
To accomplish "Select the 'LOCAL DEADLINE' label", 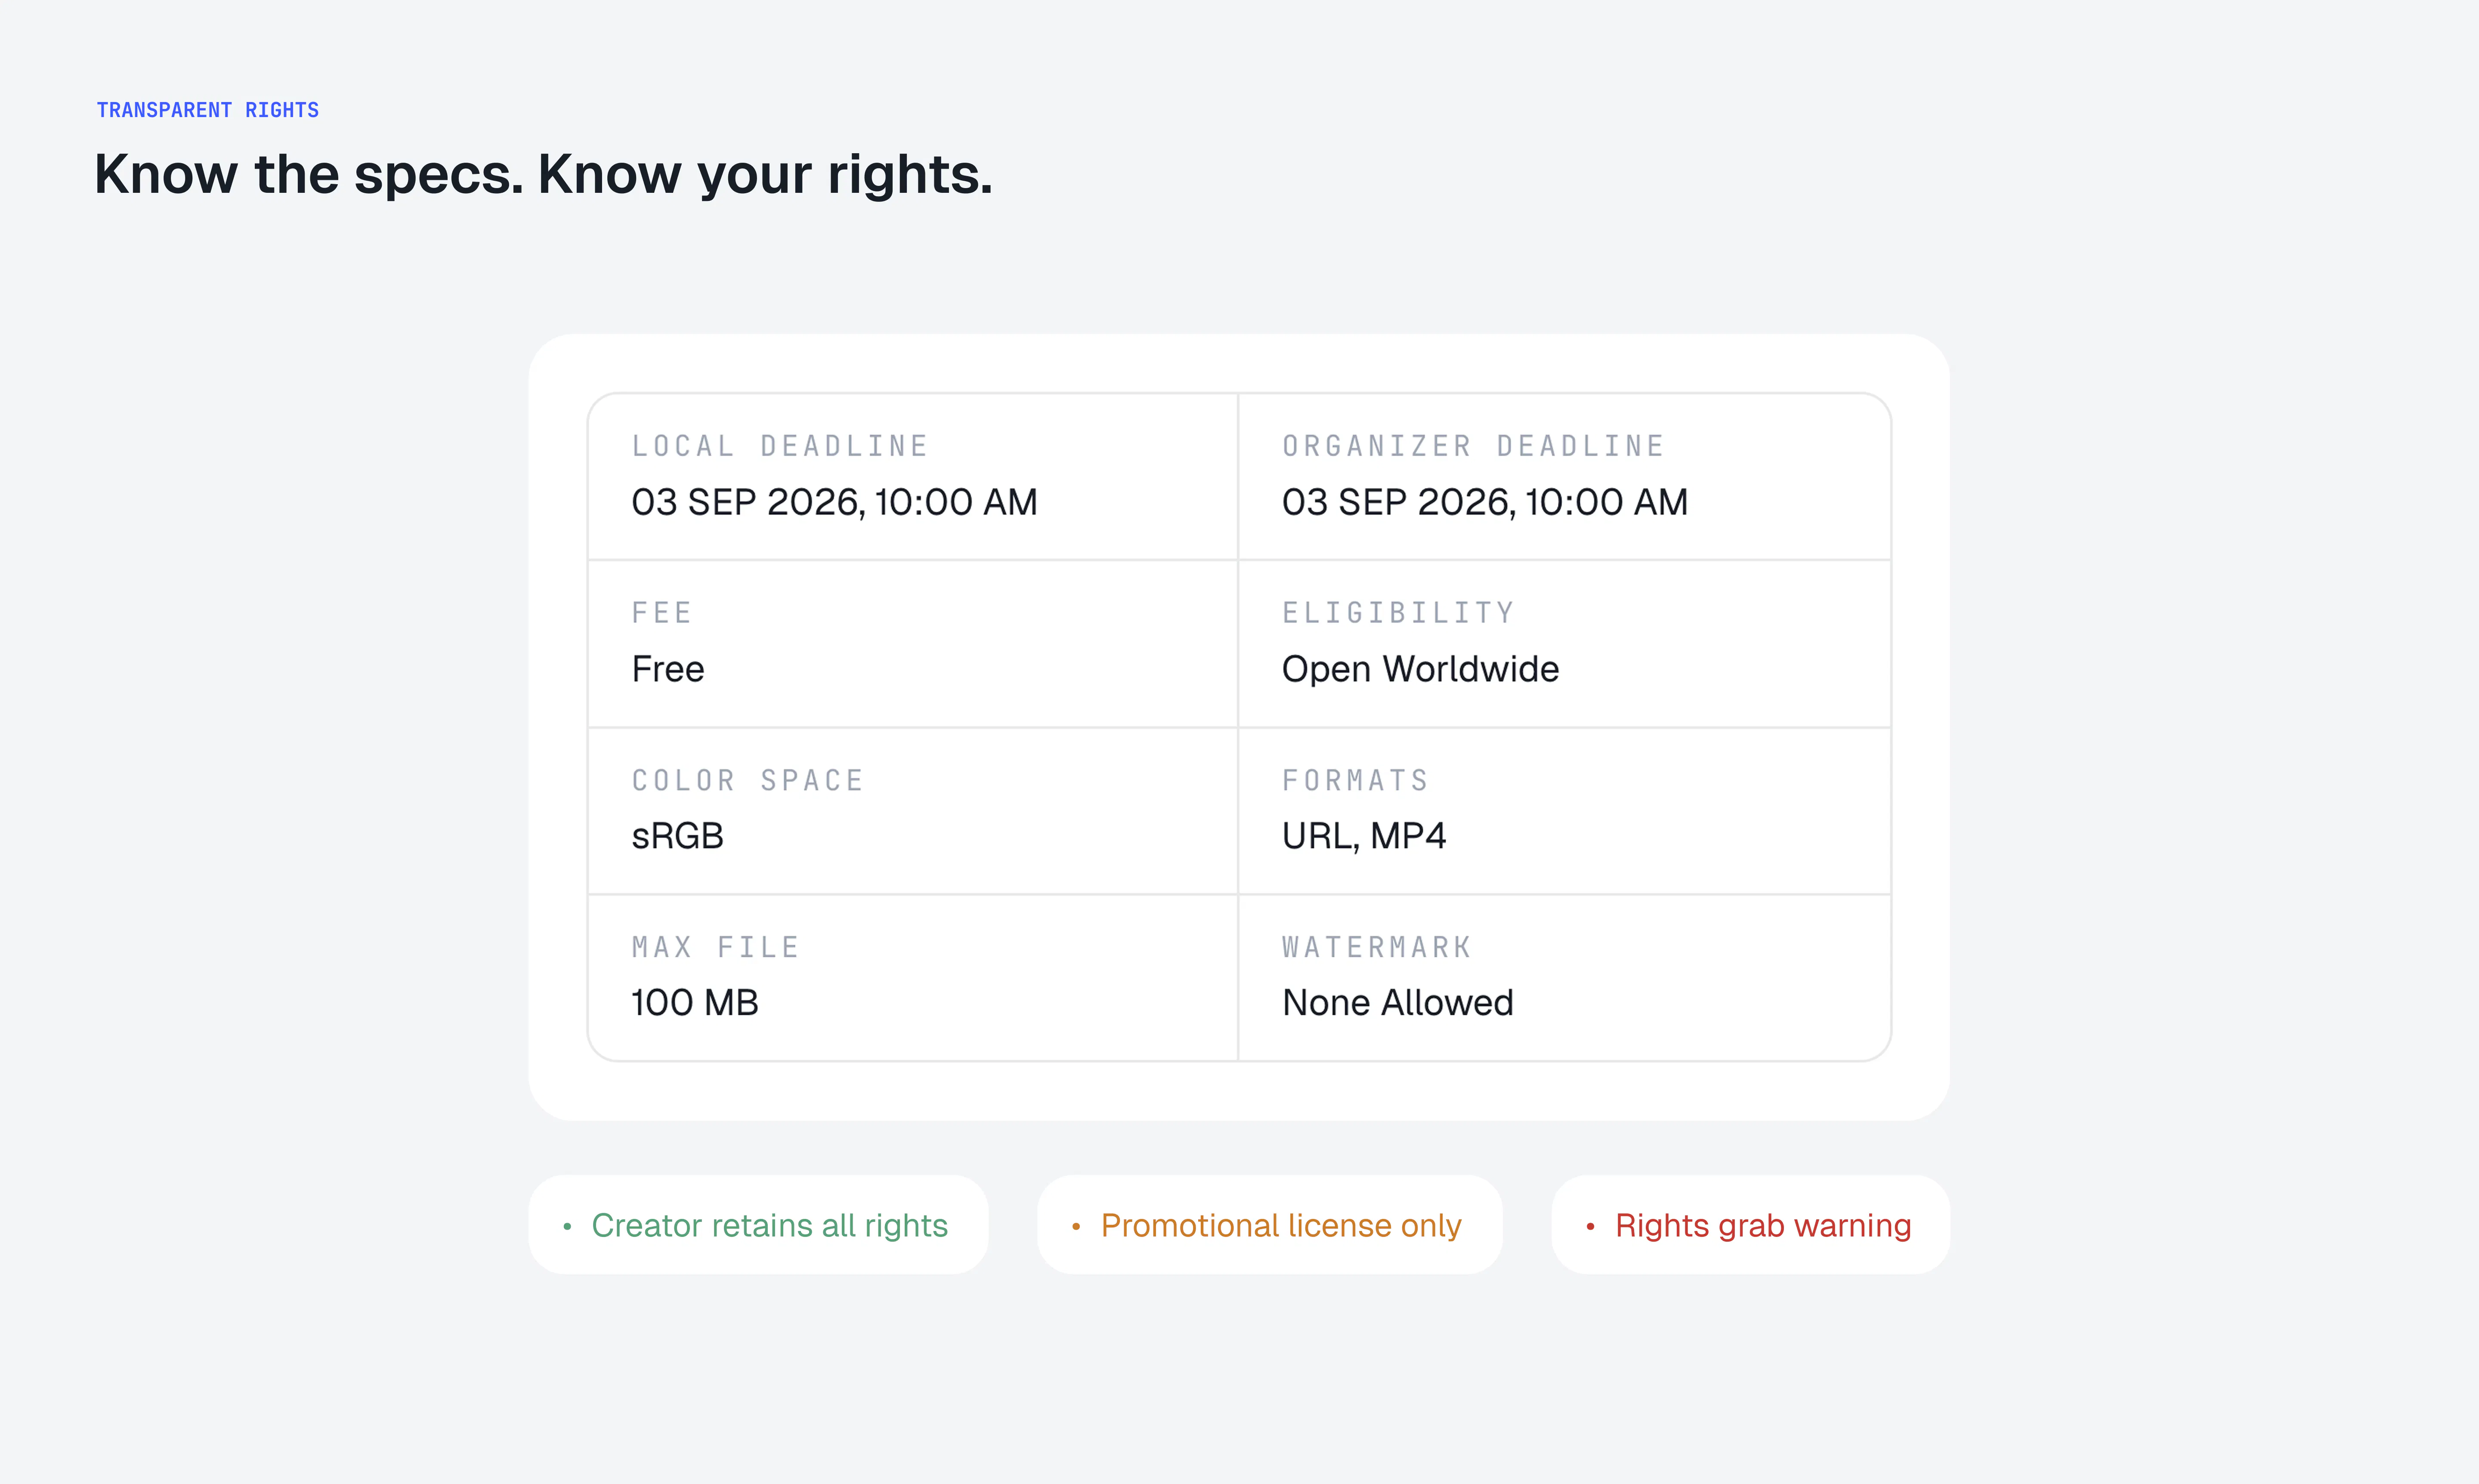I will (x=780, y=446).
